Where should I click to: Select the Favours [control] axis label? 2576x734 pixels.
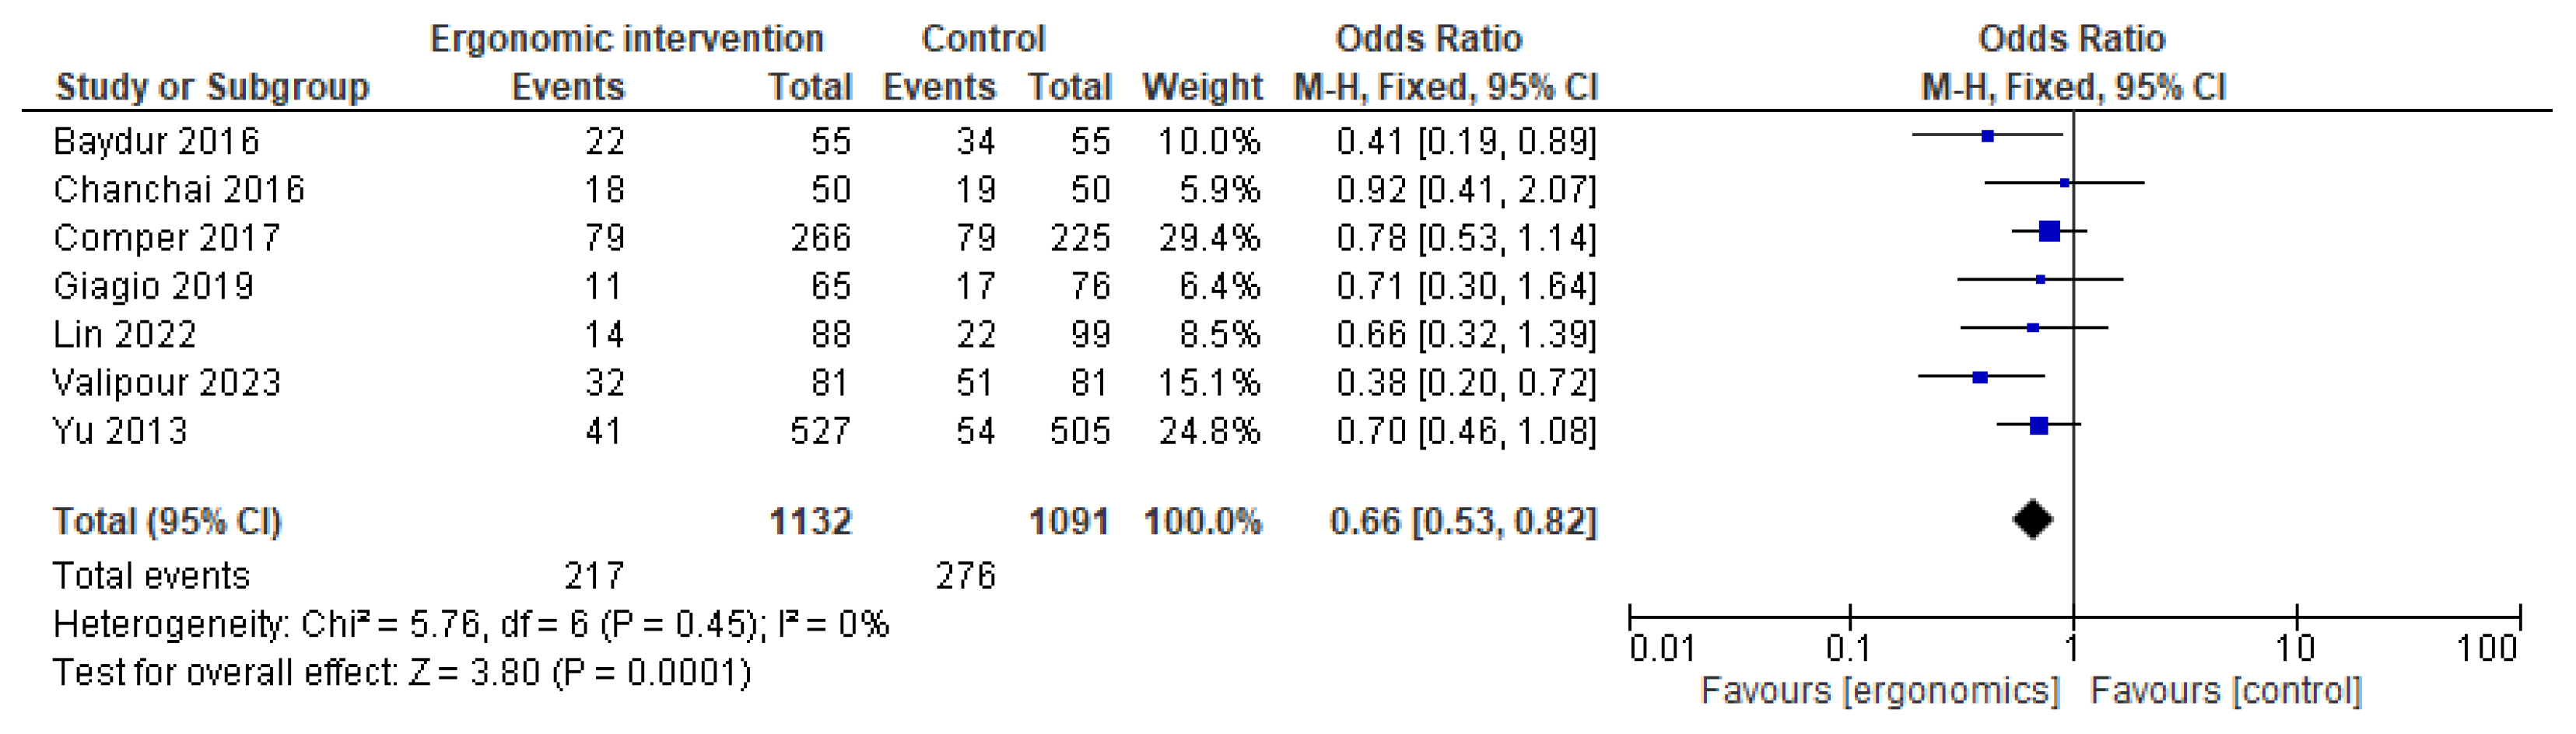2226,691
